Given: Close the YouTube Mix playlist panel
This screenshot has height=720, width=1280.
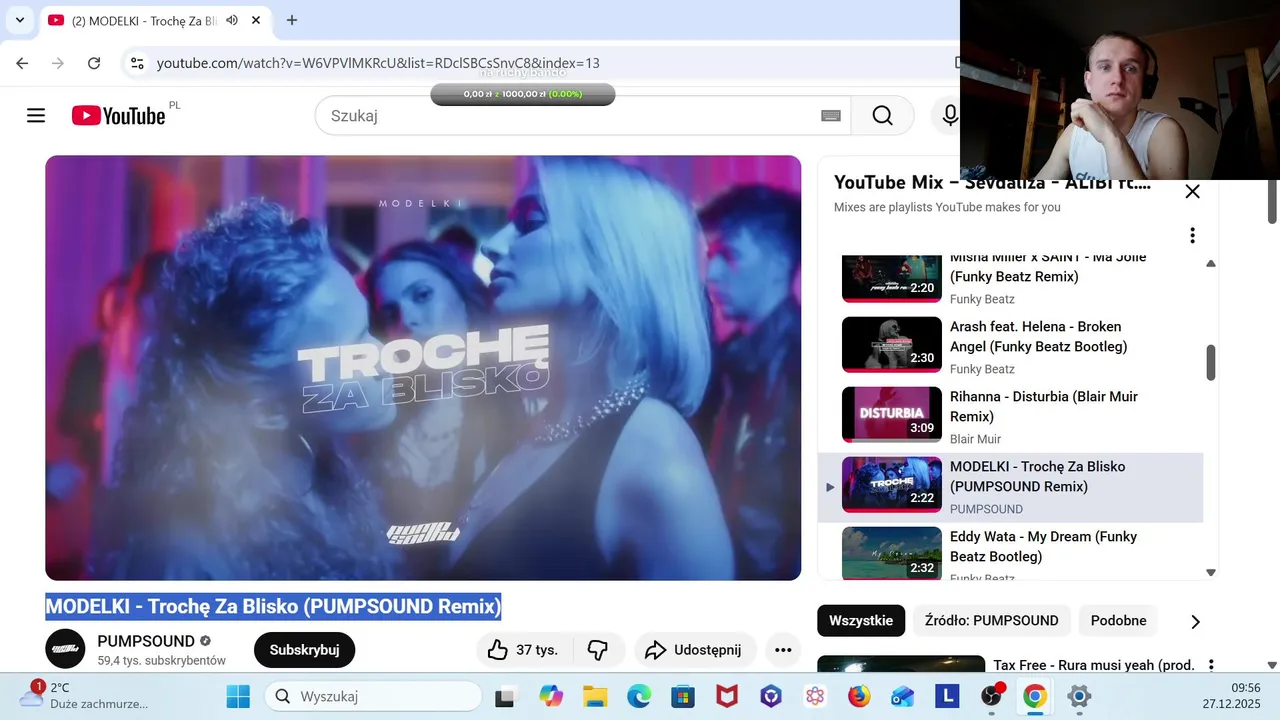Looking at the screenshot, I should 1192,192.
